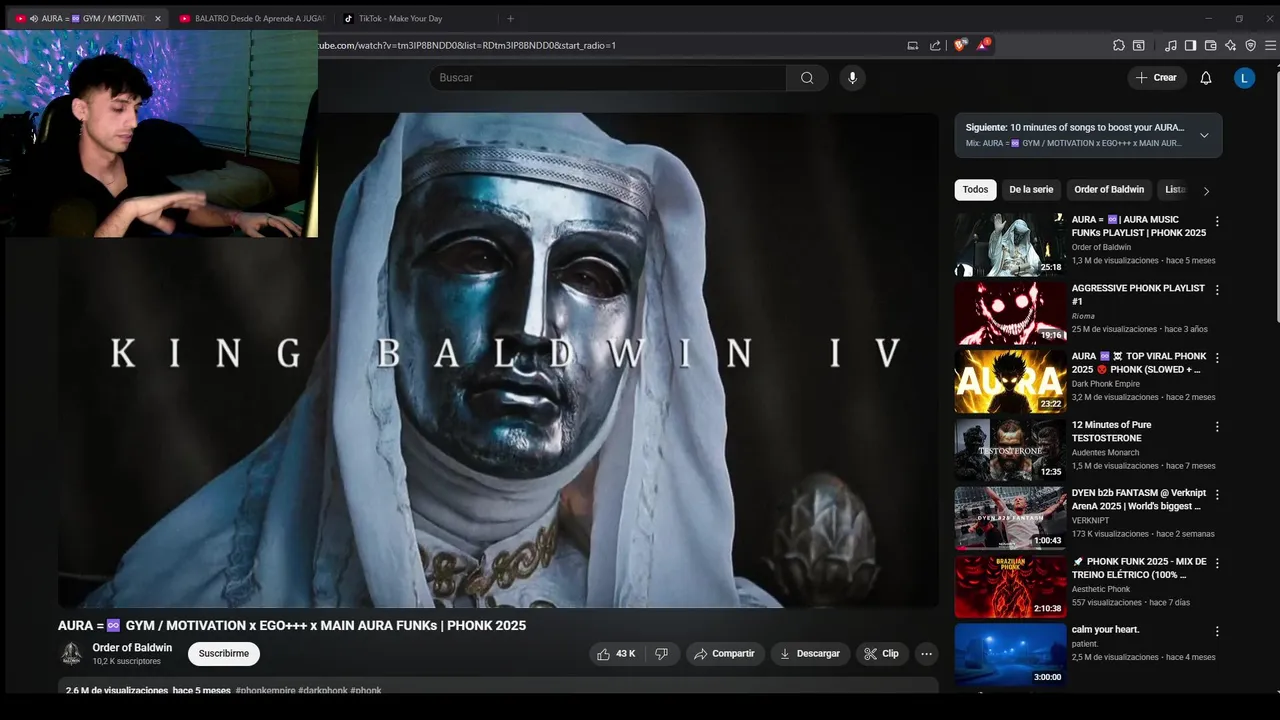The height and width of the screenshot is (720, 1280).
Task: Open Brave Rewards triangle icon
Action: click(983, 45)
